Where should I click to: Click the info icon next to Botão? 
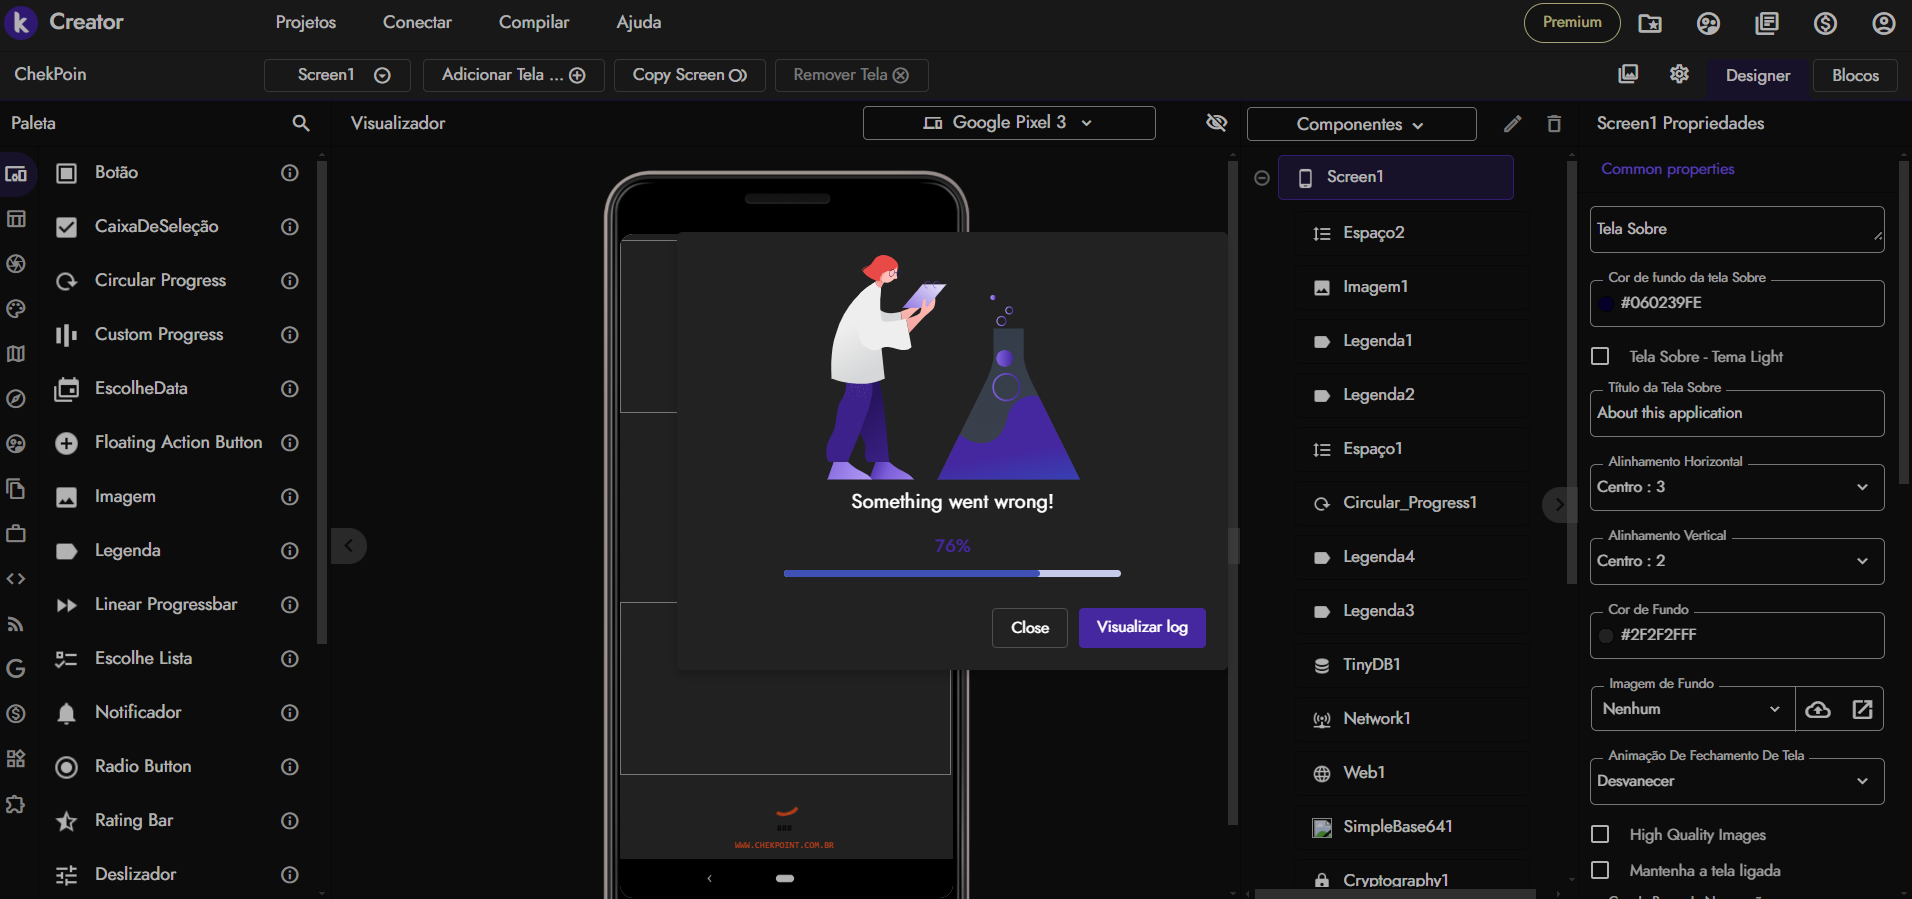tap(290, 173)
